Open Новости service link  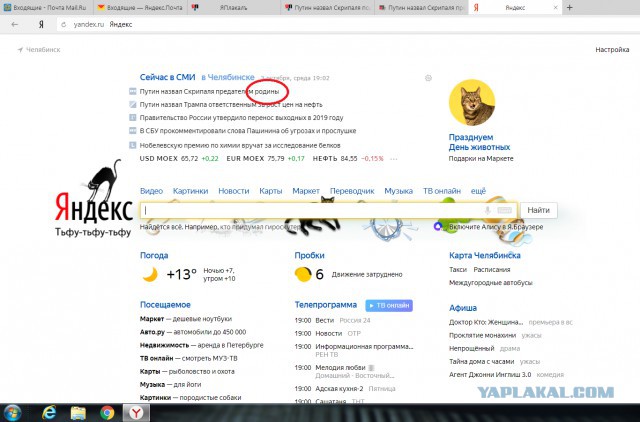tap(233, 191)
